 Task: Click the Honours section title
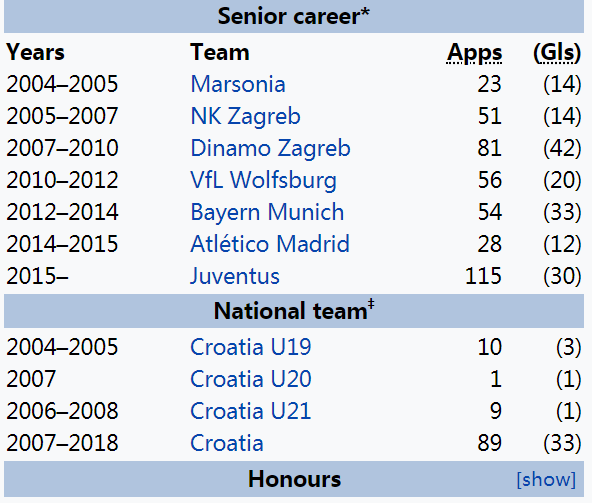(x=294, y=479)
